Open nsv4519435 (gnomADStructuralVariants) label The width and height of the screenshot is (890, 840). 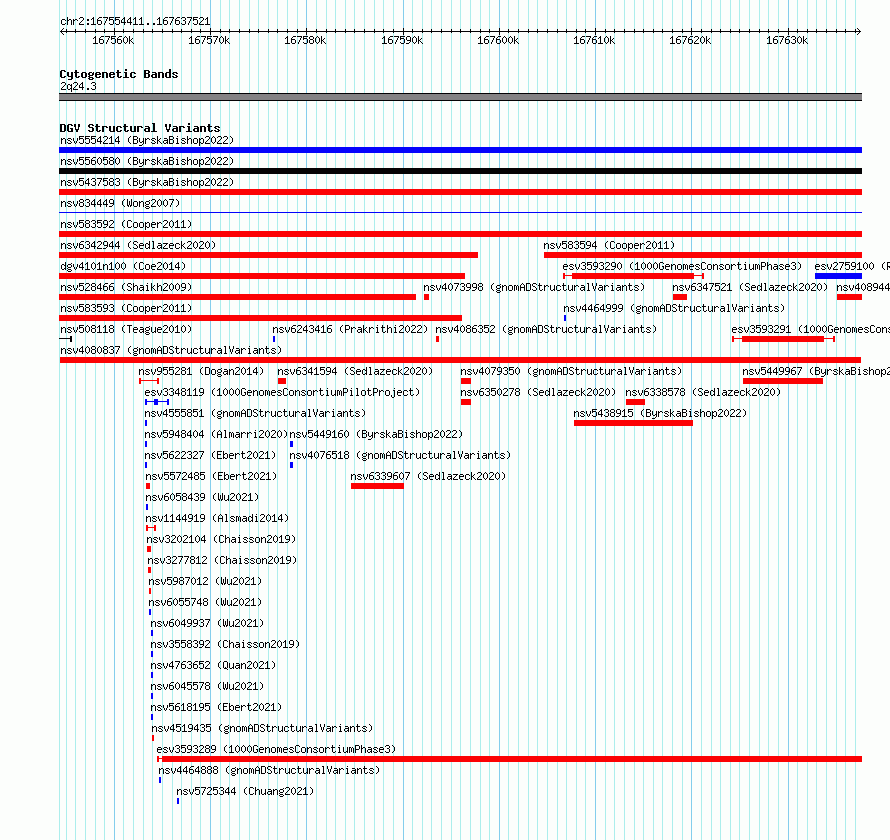(x=262, y=728)
